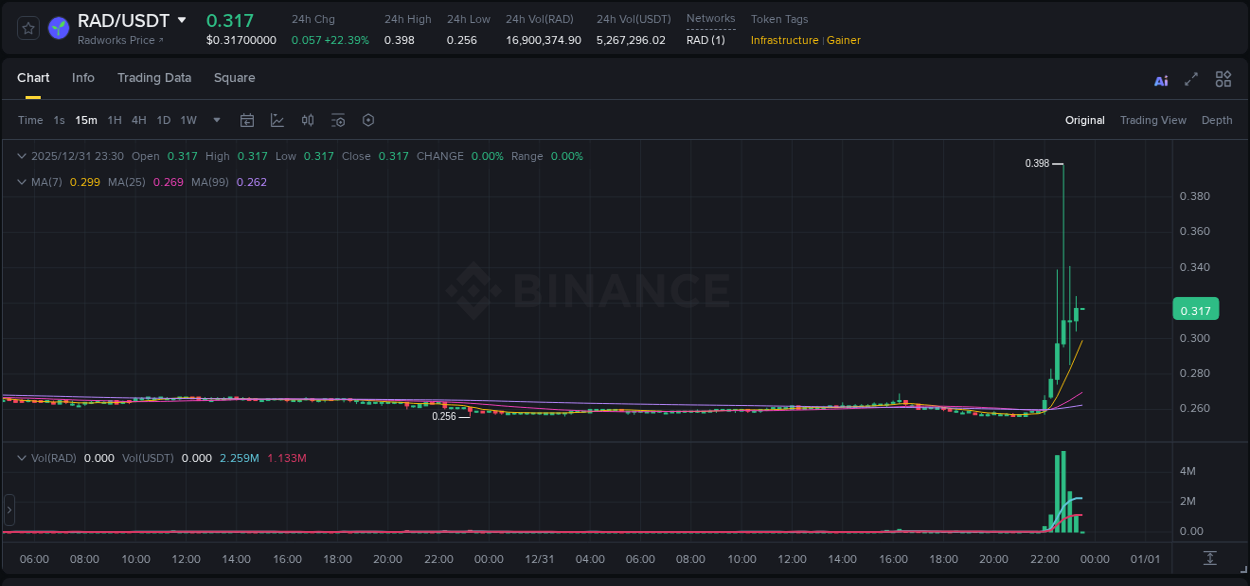Open the indicators list icon
Image resolution: width=1250 pixels, height=586 pixels.
coord(338,120)
